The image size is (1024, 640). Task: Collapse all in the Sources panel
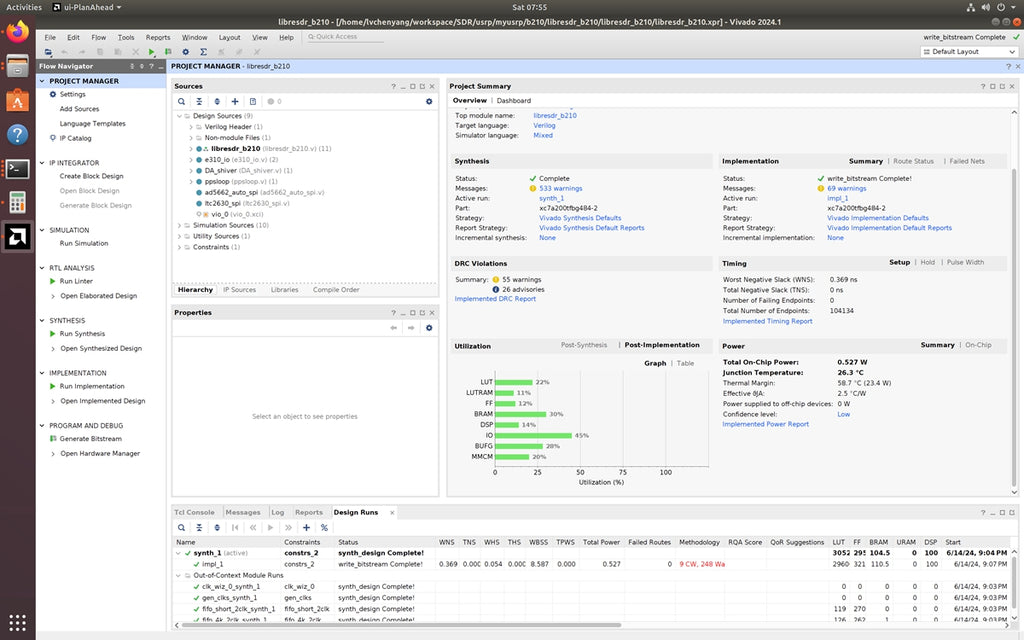click(199, 101)
